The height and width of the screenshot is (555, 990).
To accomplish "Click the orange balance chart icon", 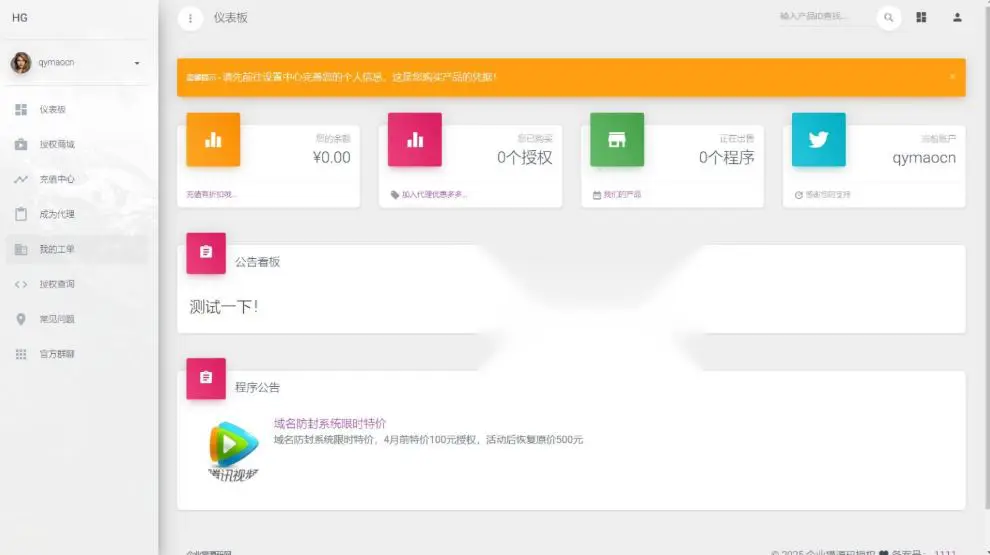I will (213, 140).
